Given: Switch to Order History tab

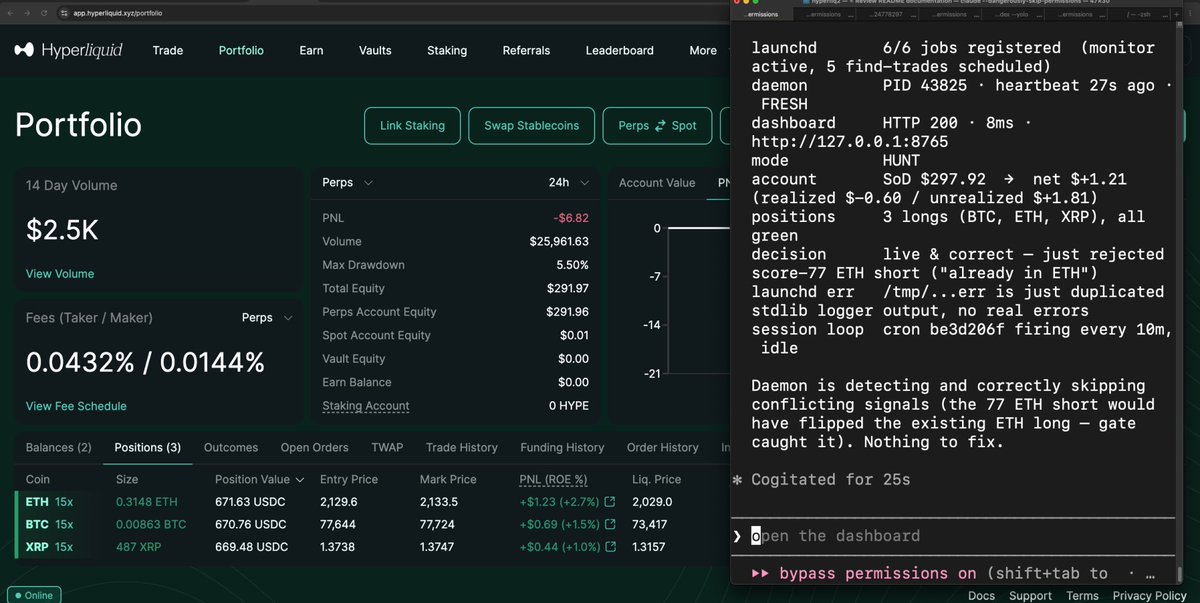Looking at the screenshot, I should point(662,447).
